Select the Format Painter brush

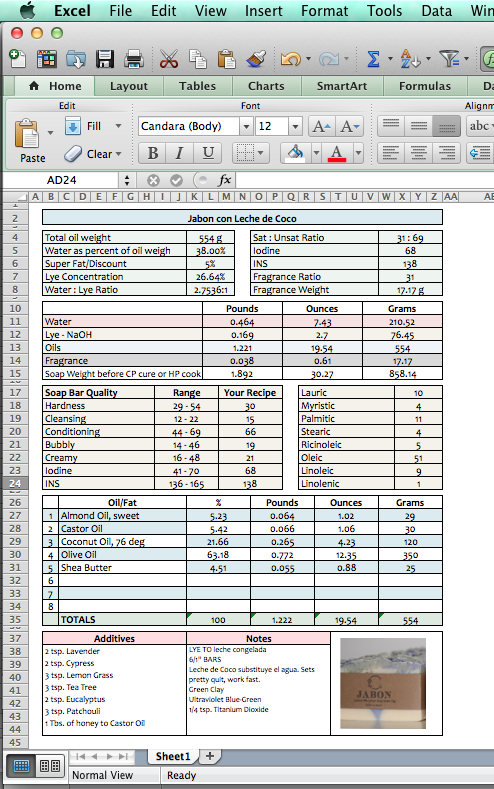click(x=256, y=59)
